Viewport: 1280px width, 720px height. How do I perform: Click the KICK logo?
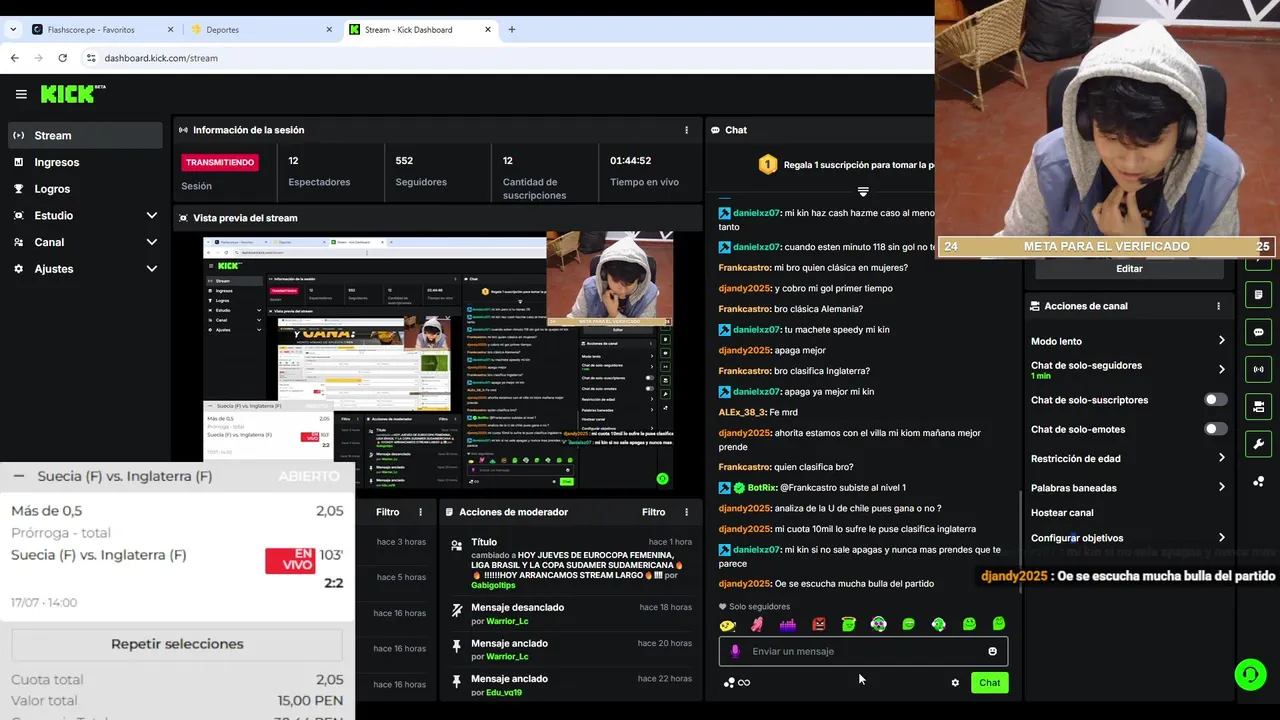[72, 94]
